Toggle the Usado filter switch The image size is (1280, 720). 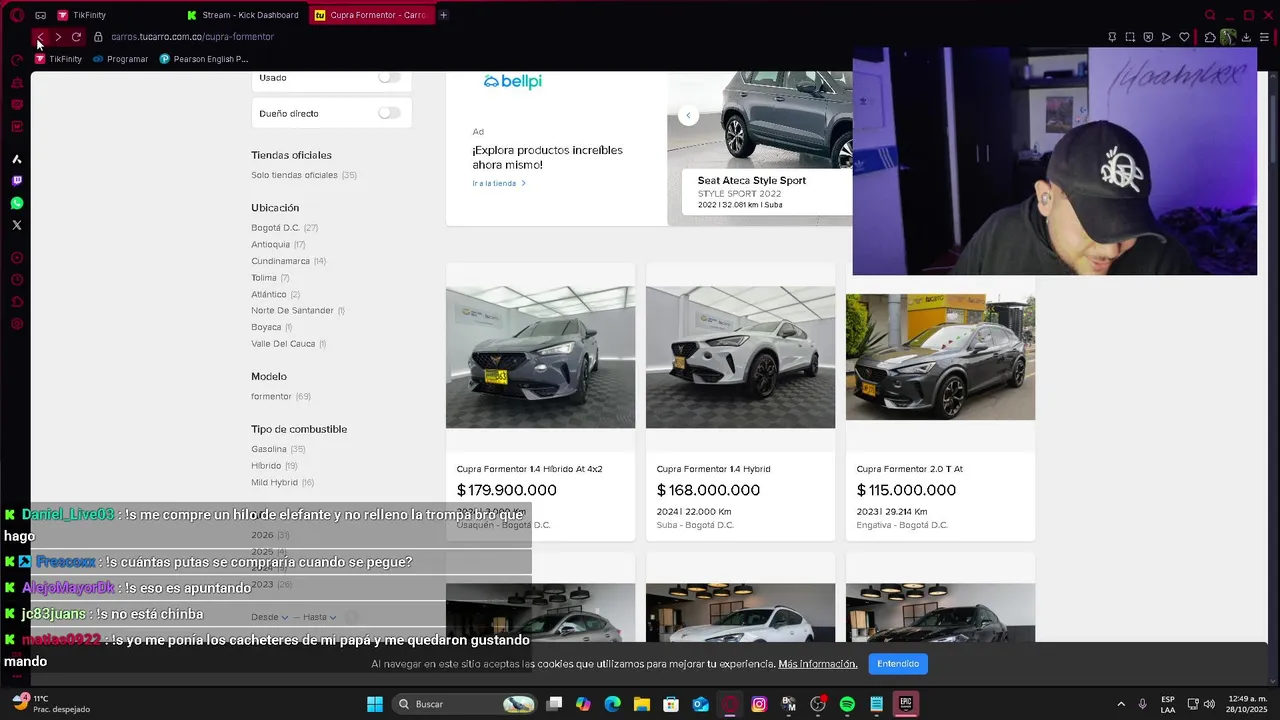[x=389, y=77]
